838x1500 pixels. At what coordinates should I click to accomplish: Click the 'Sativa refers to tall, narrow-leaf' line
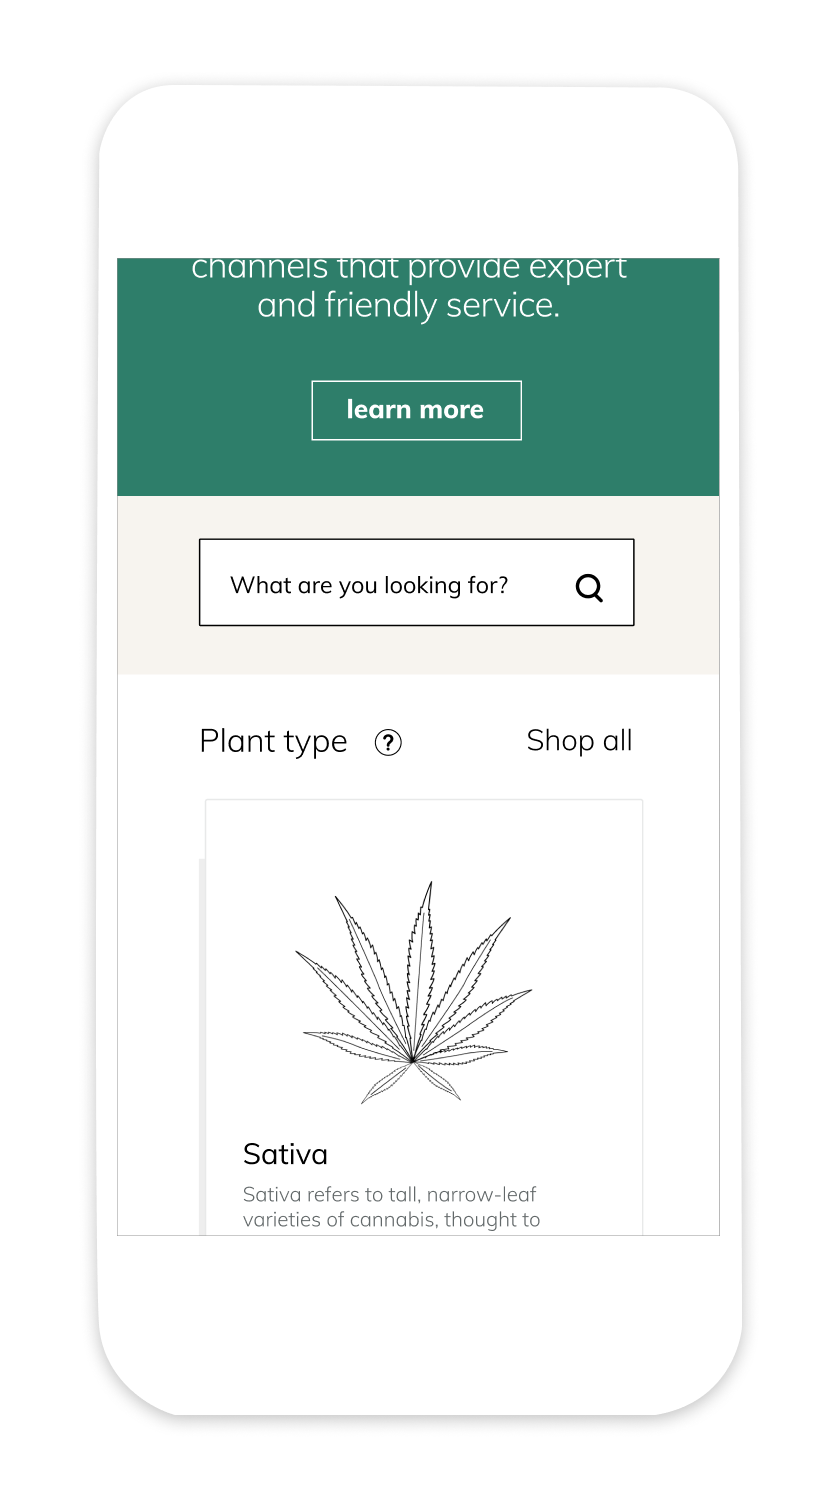click(390, 1195)
